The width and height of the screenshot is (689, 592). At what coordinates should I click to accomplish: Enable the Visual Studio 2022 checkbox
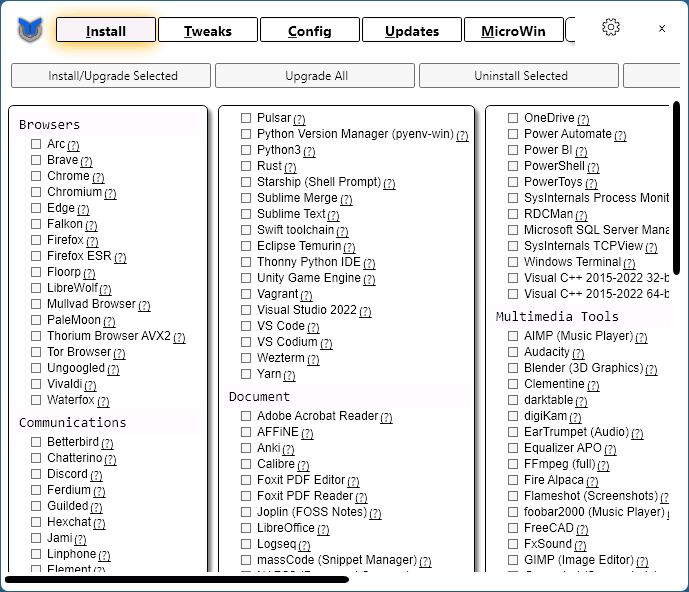point(246,311)
